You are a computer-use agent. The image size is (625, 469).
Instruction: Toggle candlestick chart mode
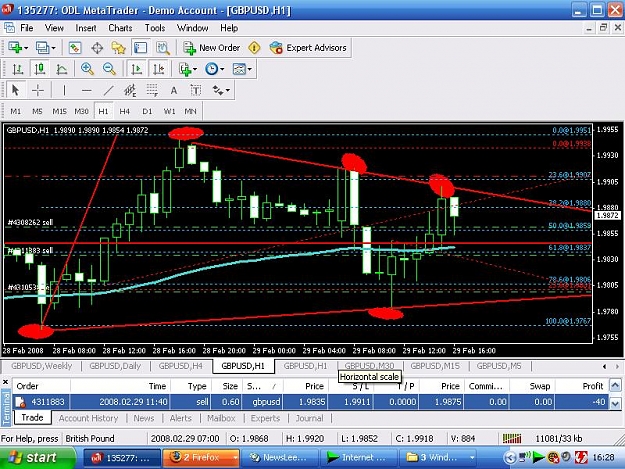[39, 69]
